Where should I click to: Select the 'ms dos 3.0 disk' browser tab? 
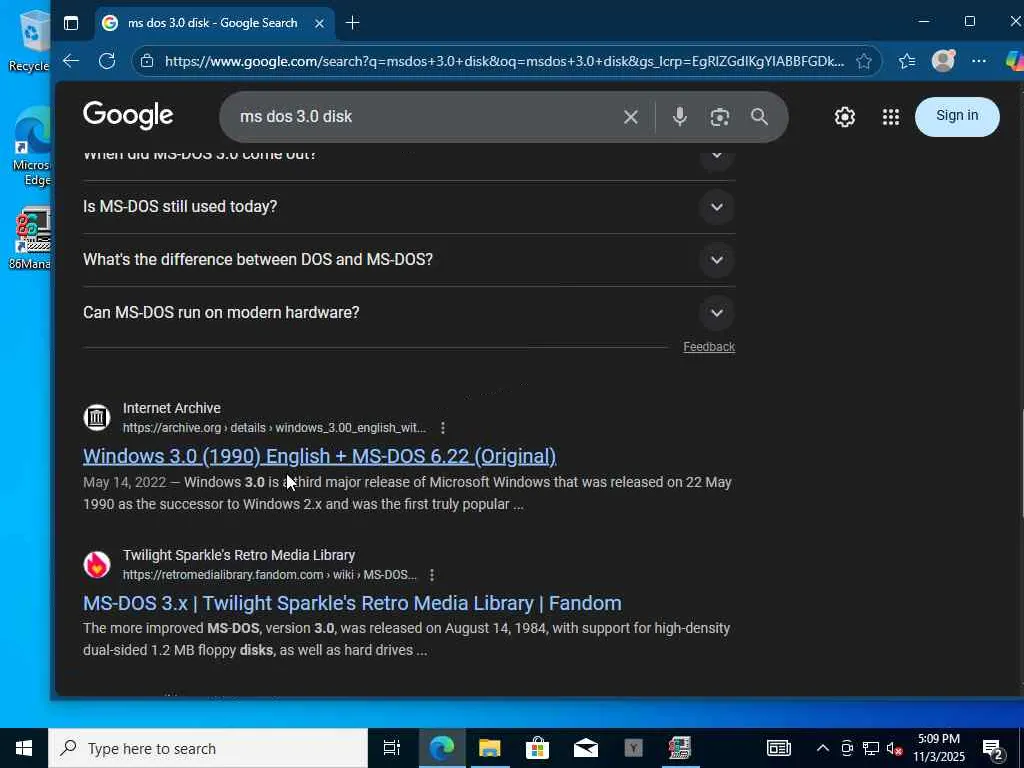(x=212, y=23)
